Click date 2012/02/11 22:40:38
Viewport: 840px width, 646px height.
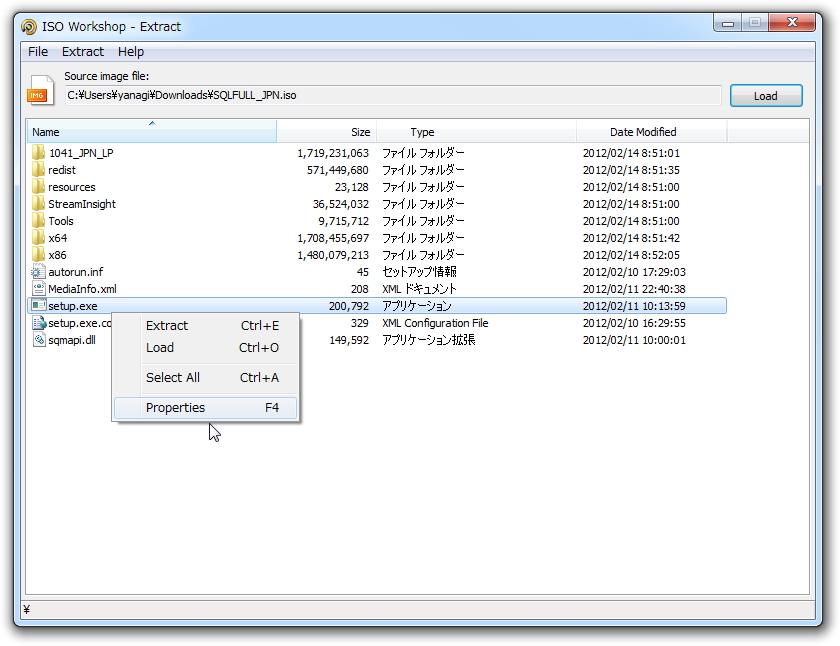click(634, 289)
